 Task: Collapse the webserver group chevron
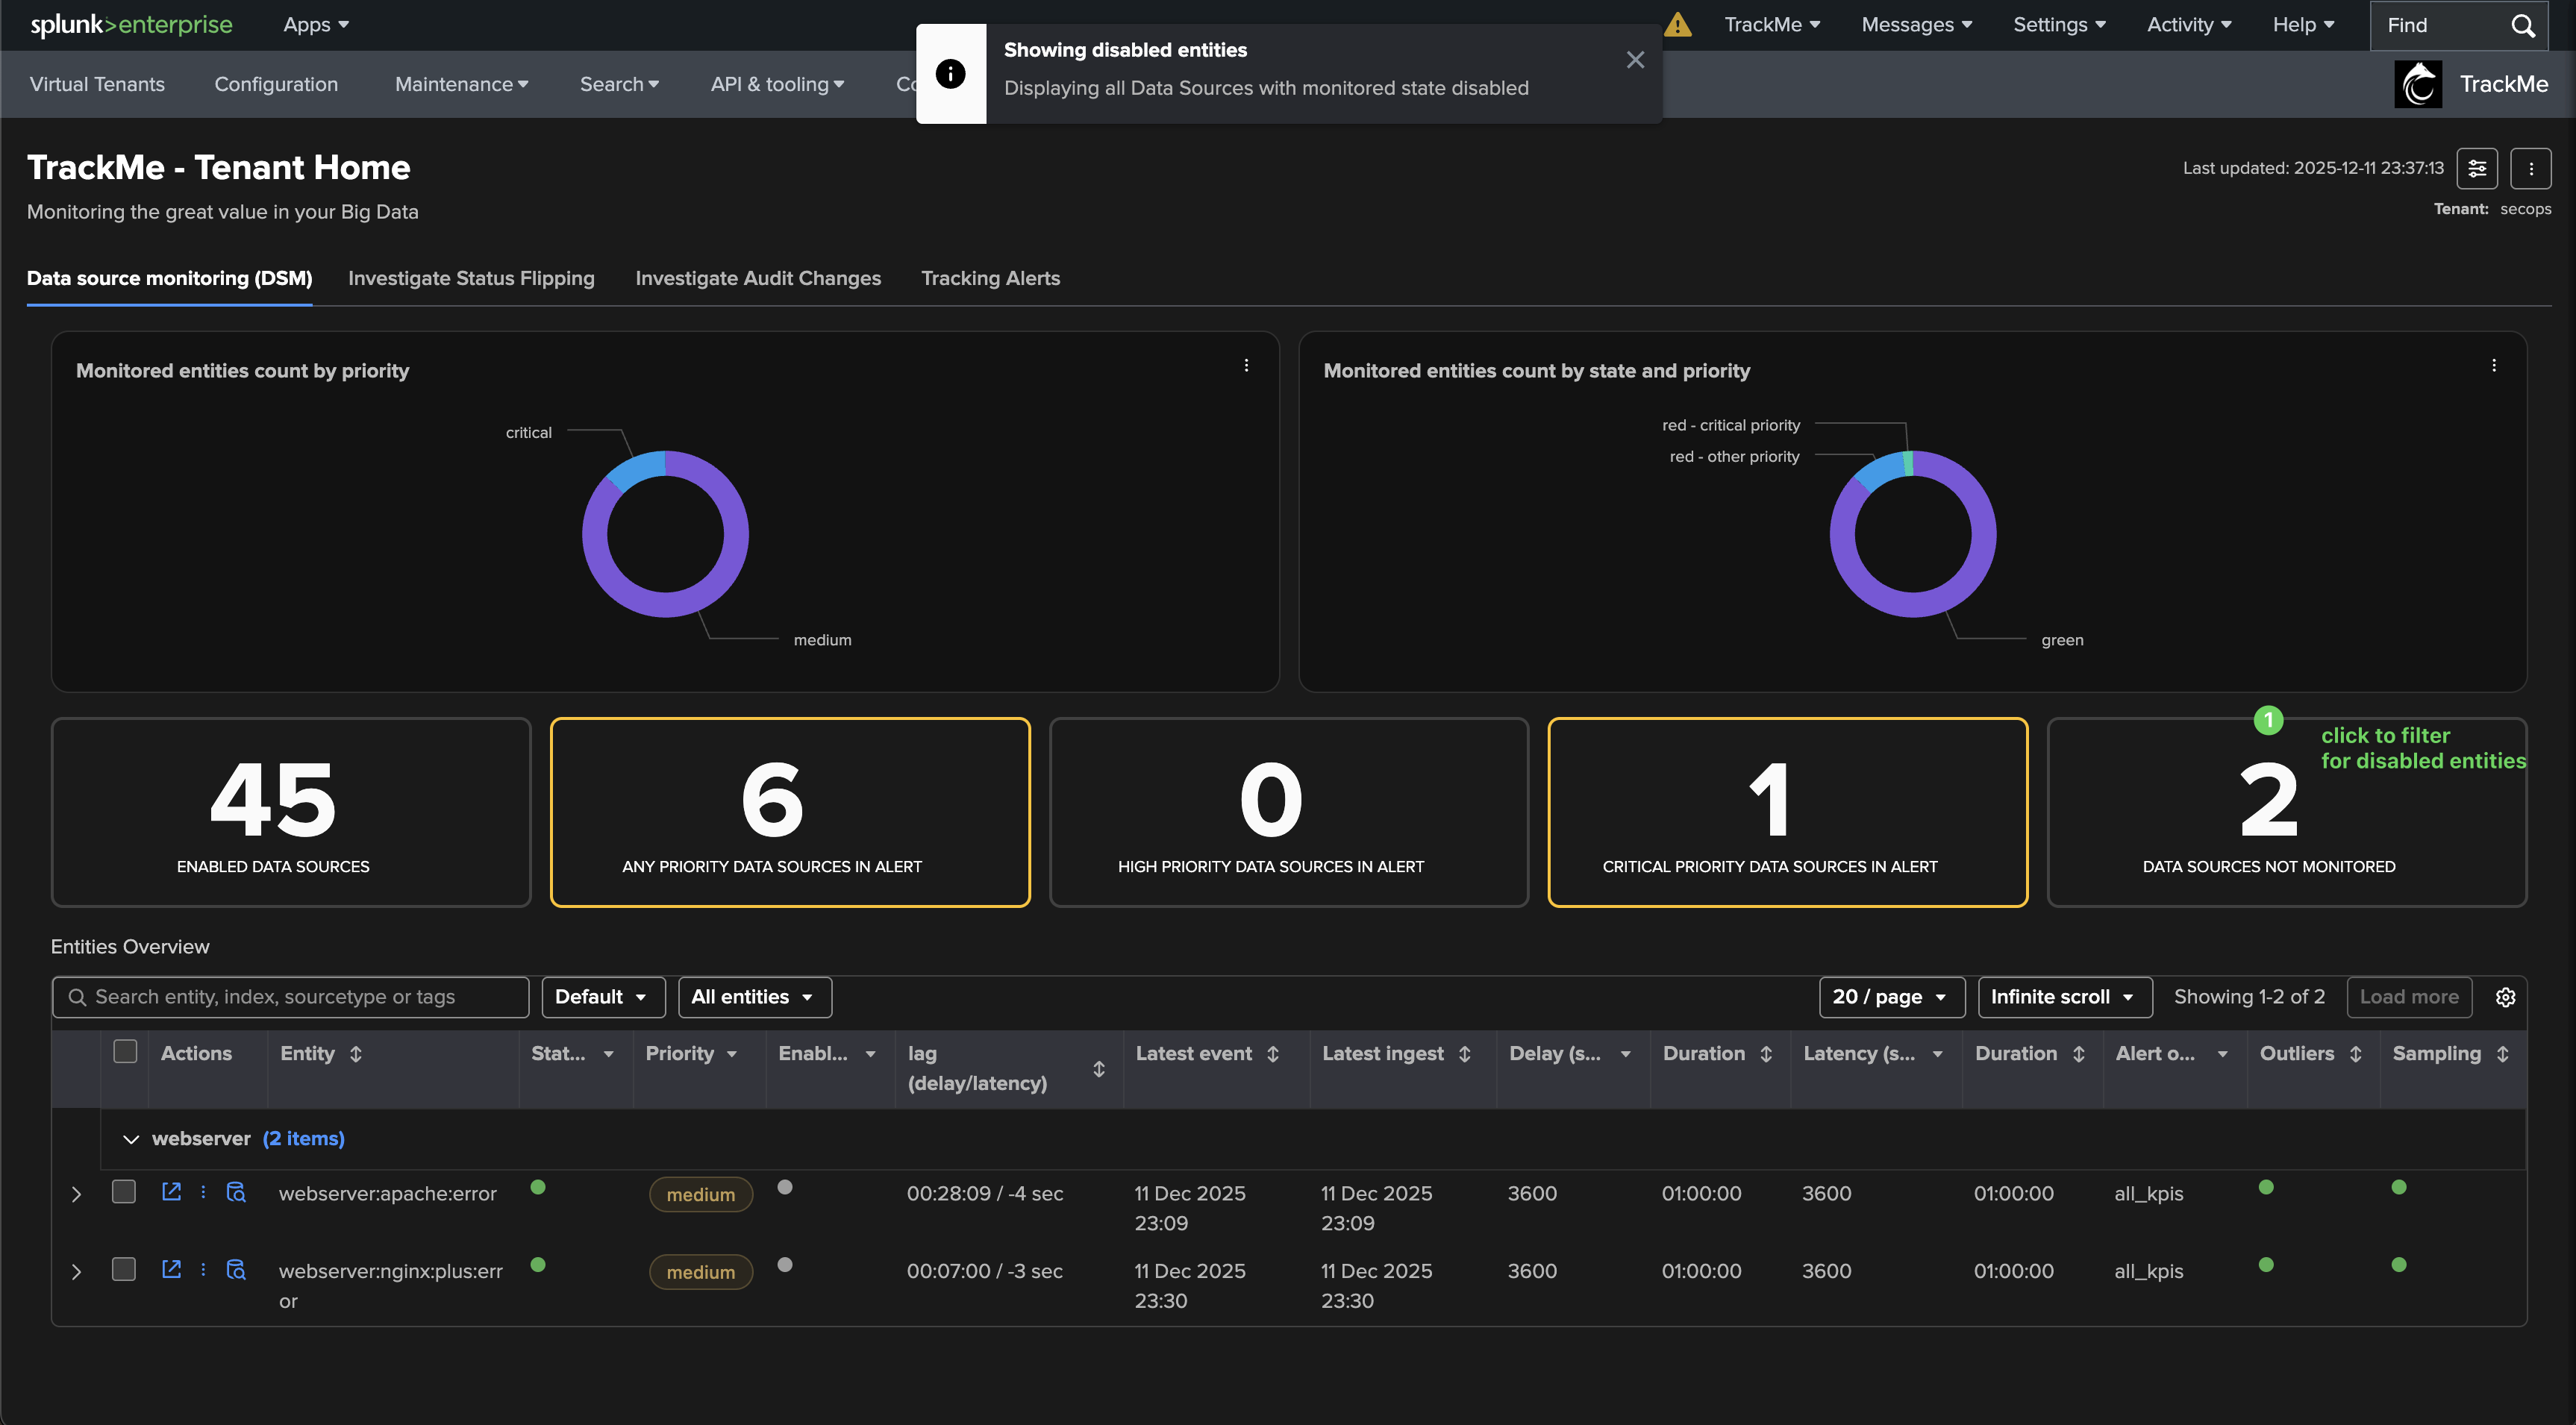130,1139
